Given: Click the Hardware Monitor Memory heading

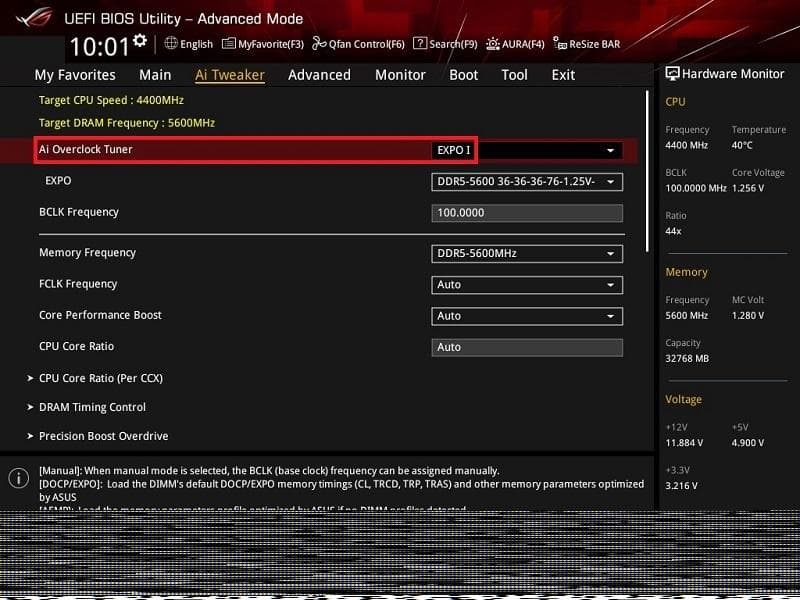Looking at the screenshot, I should click(x=686, y=272).
